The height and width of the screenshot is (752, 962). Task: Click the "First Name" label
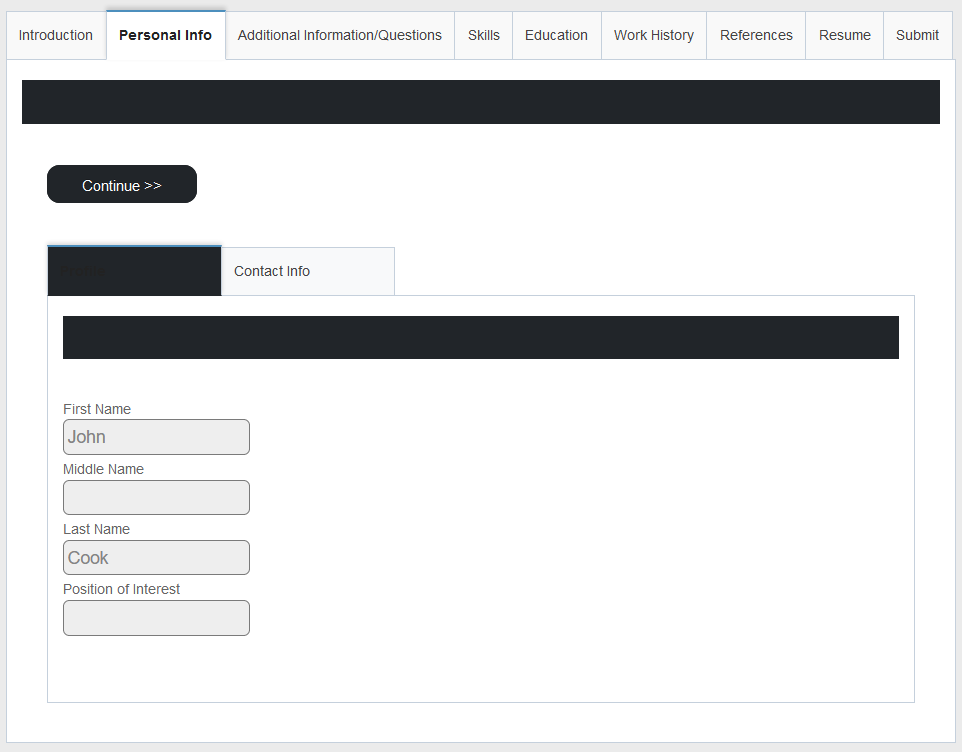click(x=97, y=409)
